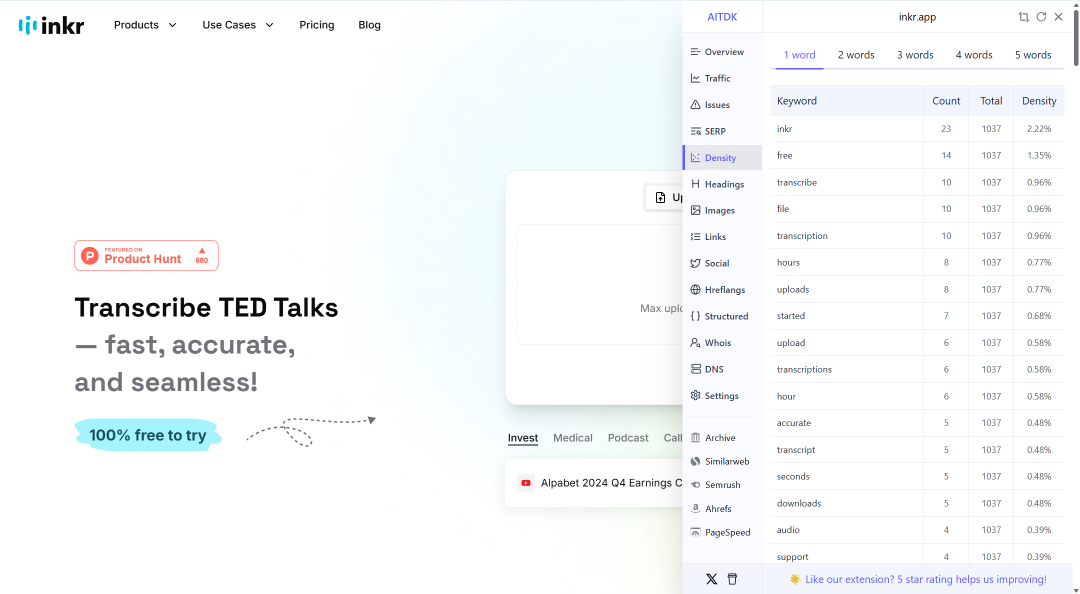Viewport: 1080px width, 594px height.
Task: Click the X (Twitter) icon in footer
Action: pyautogui.click(x=712, y=580)
